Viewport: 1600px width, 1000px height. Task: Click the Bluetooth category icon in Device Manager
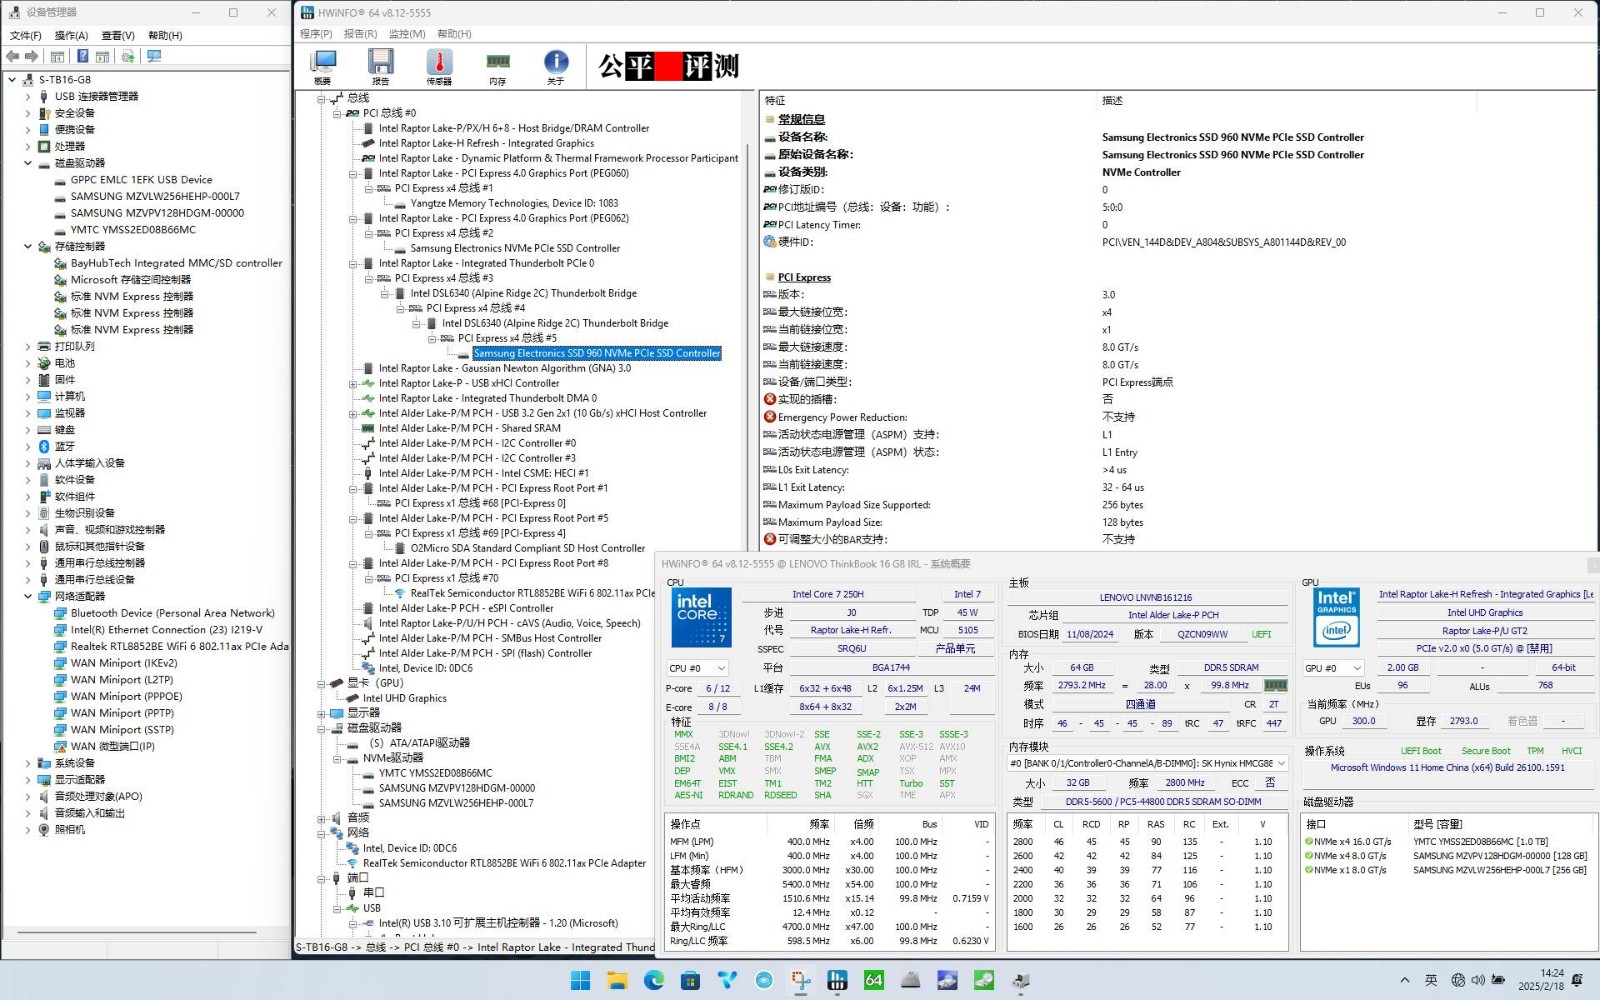[44, 447]
